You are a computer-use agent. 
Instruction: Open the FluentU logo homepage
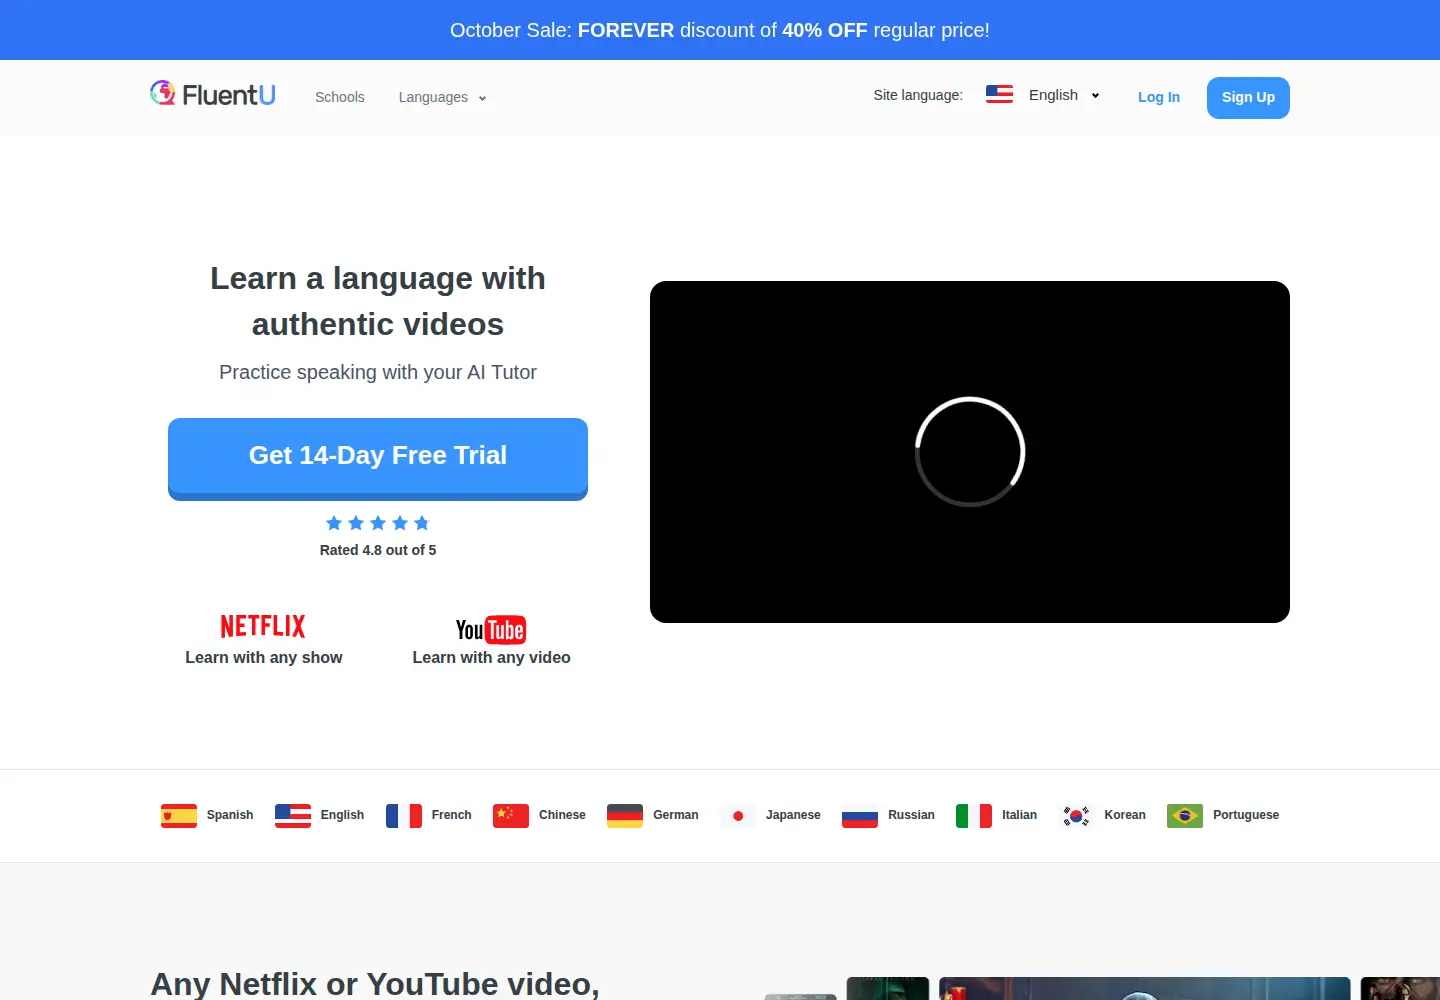click(213, 94)
